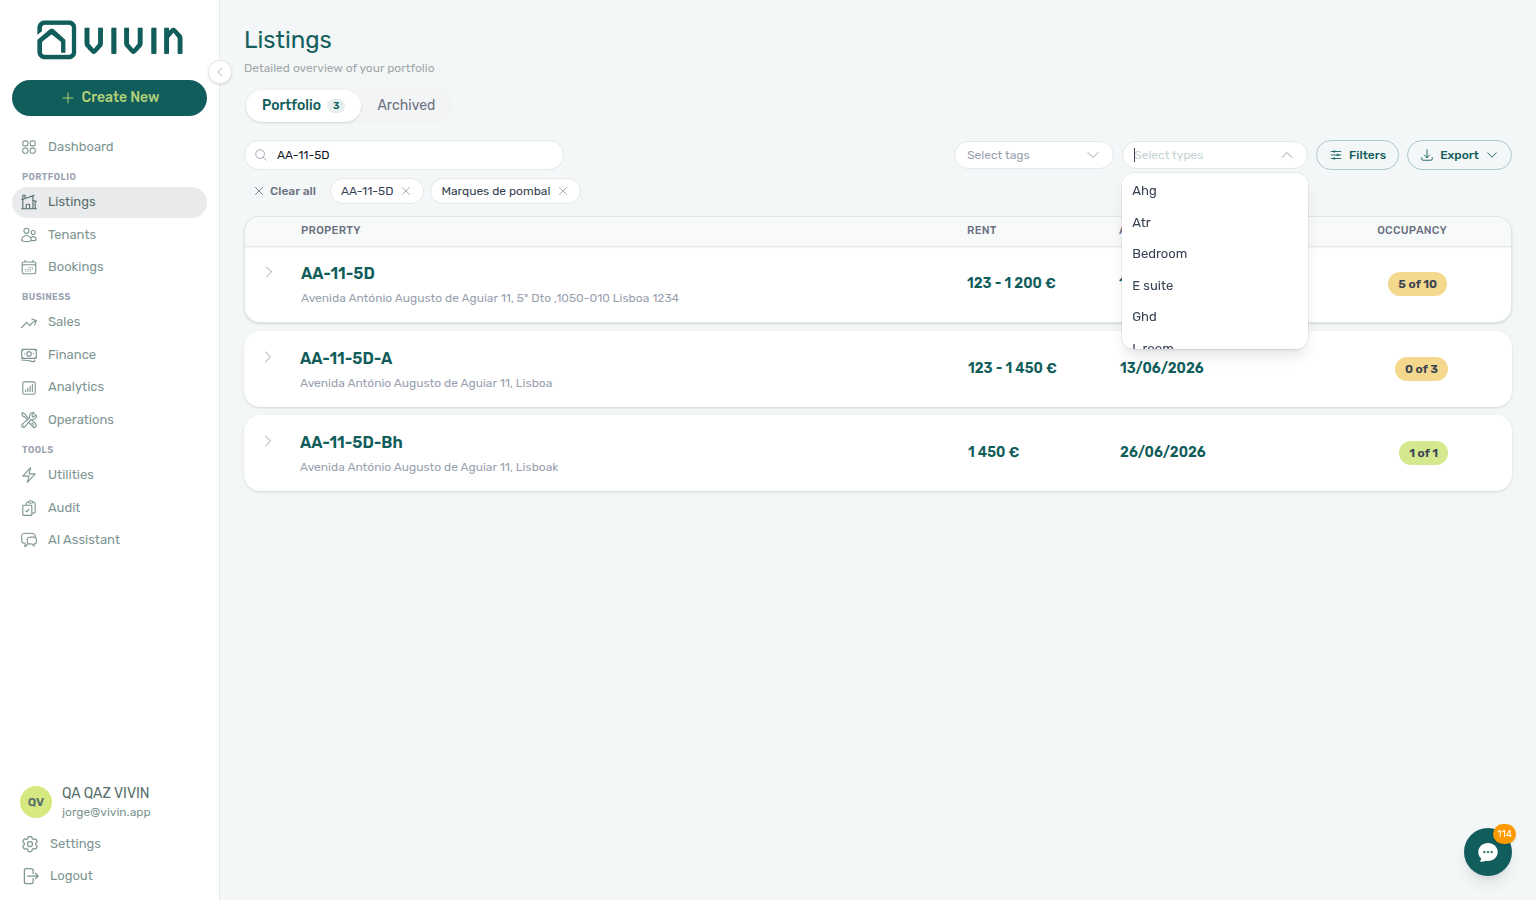Click the AI Assistant chat icon

click(x=29, y=540)
